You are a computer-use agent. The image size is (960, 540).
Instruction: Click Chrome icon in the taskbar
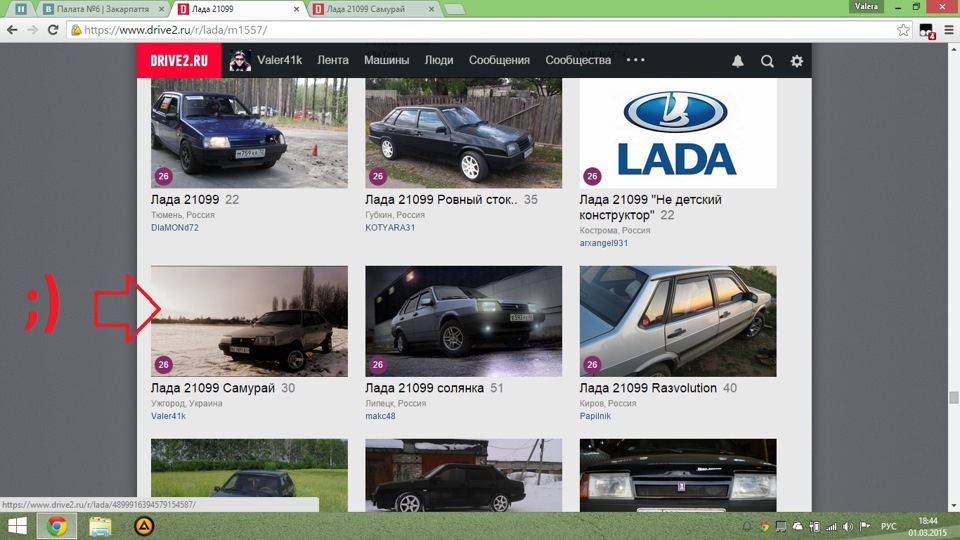pos(57,526)
